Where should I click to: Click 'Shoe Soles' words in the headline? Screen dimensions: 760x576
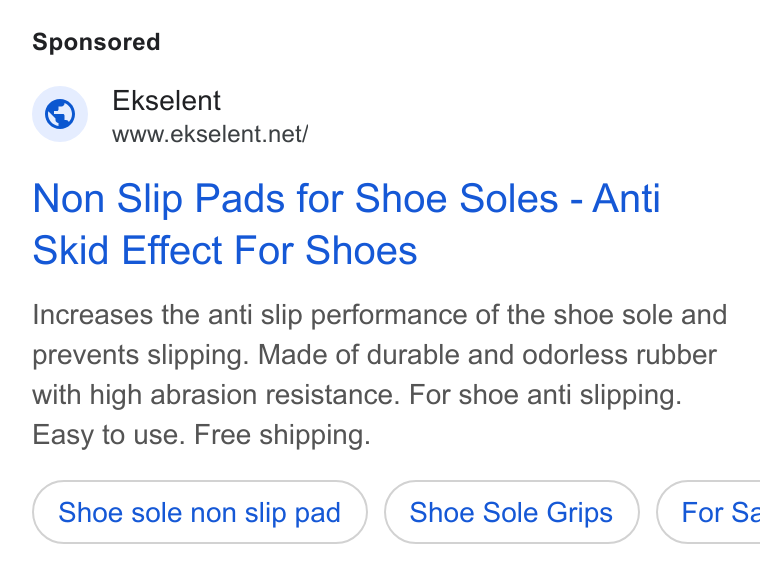457,199
